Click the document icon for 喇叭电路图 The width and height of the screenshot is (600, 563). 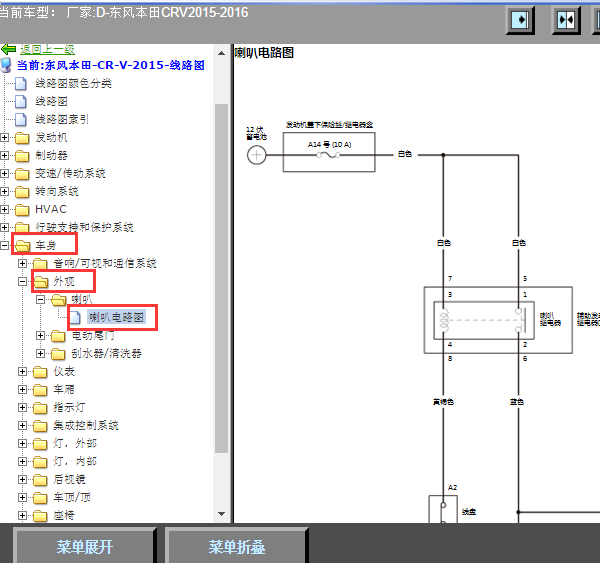75,317
